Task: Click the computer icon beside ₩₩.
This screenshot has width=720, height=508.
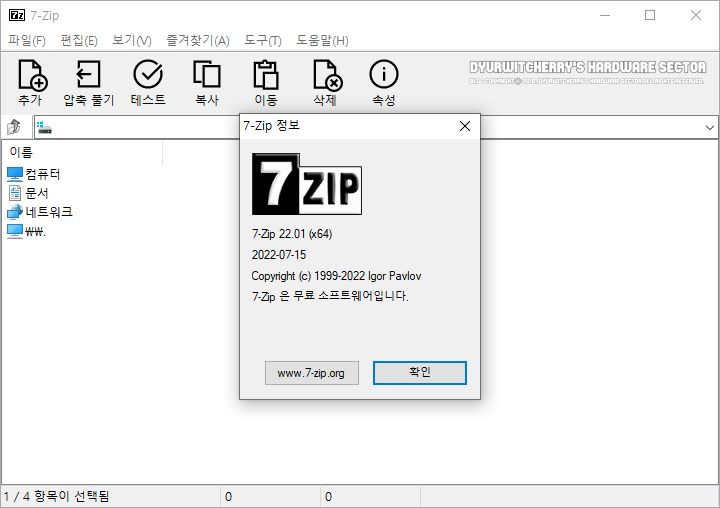Action: coord(15,231)
